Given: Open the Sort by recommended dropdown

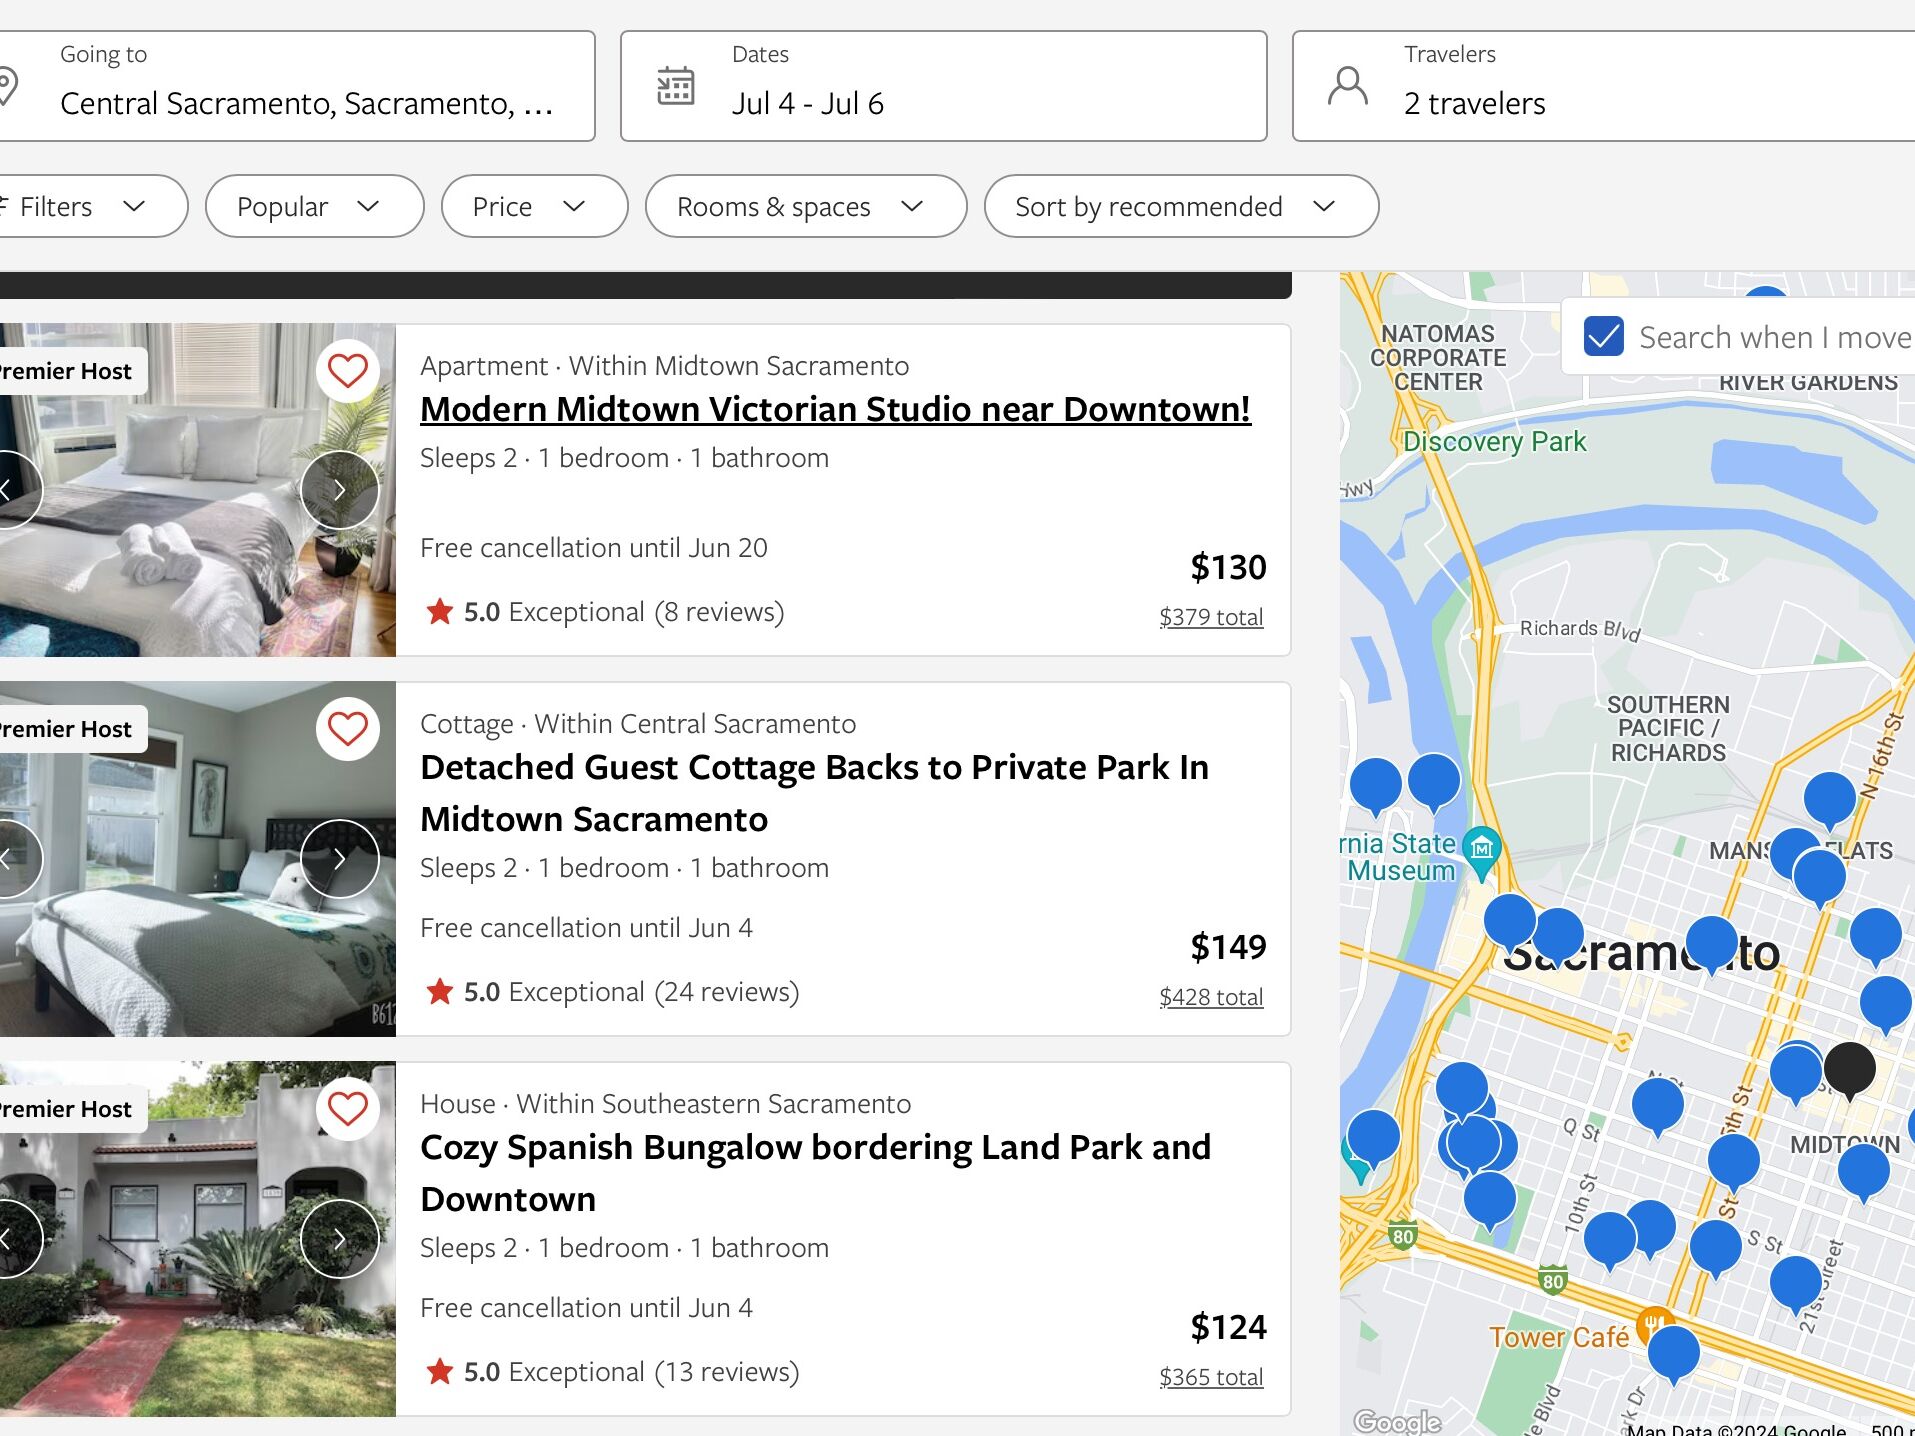Looking at the screenshot, I should [x=1181, y=206].
